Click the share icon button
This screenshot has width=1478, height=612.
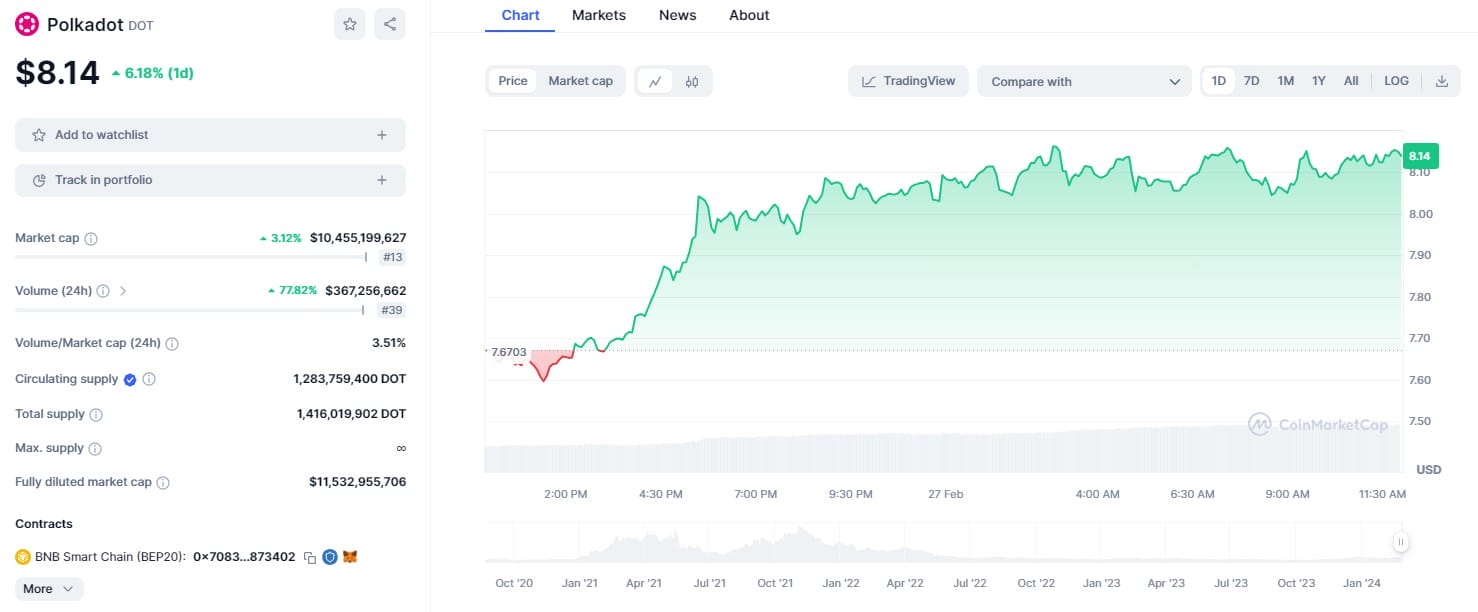[390, 24]
